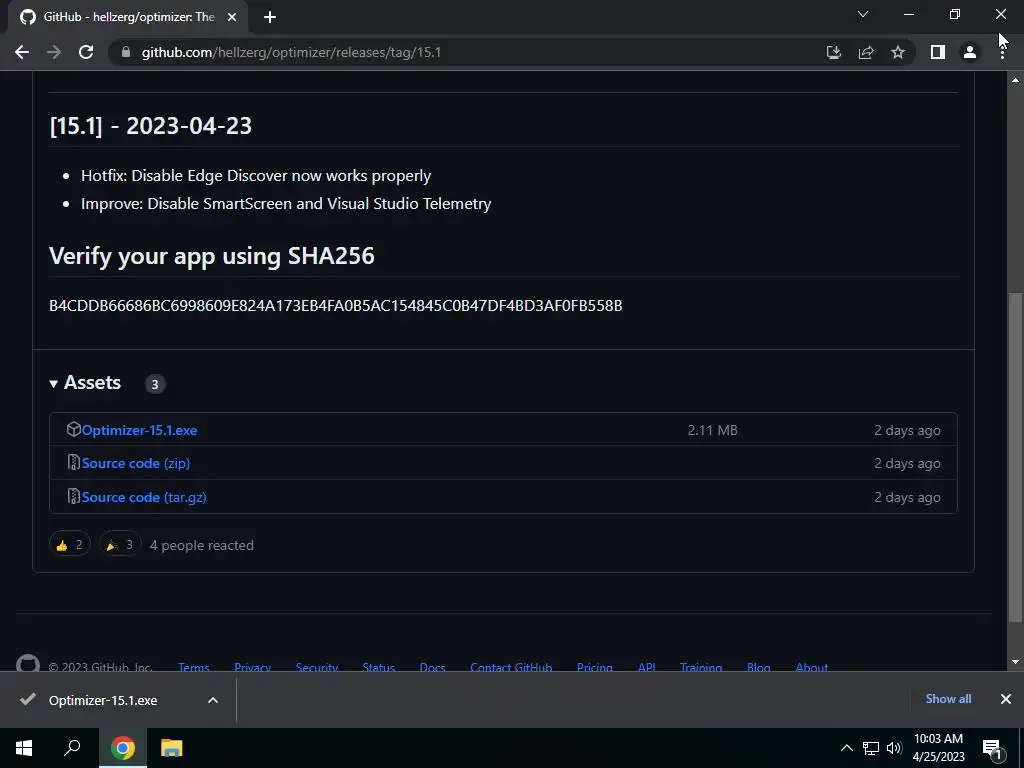
Task: Select the GitHub hellzerg/optimizer tab
Action: tap(129, 17)
